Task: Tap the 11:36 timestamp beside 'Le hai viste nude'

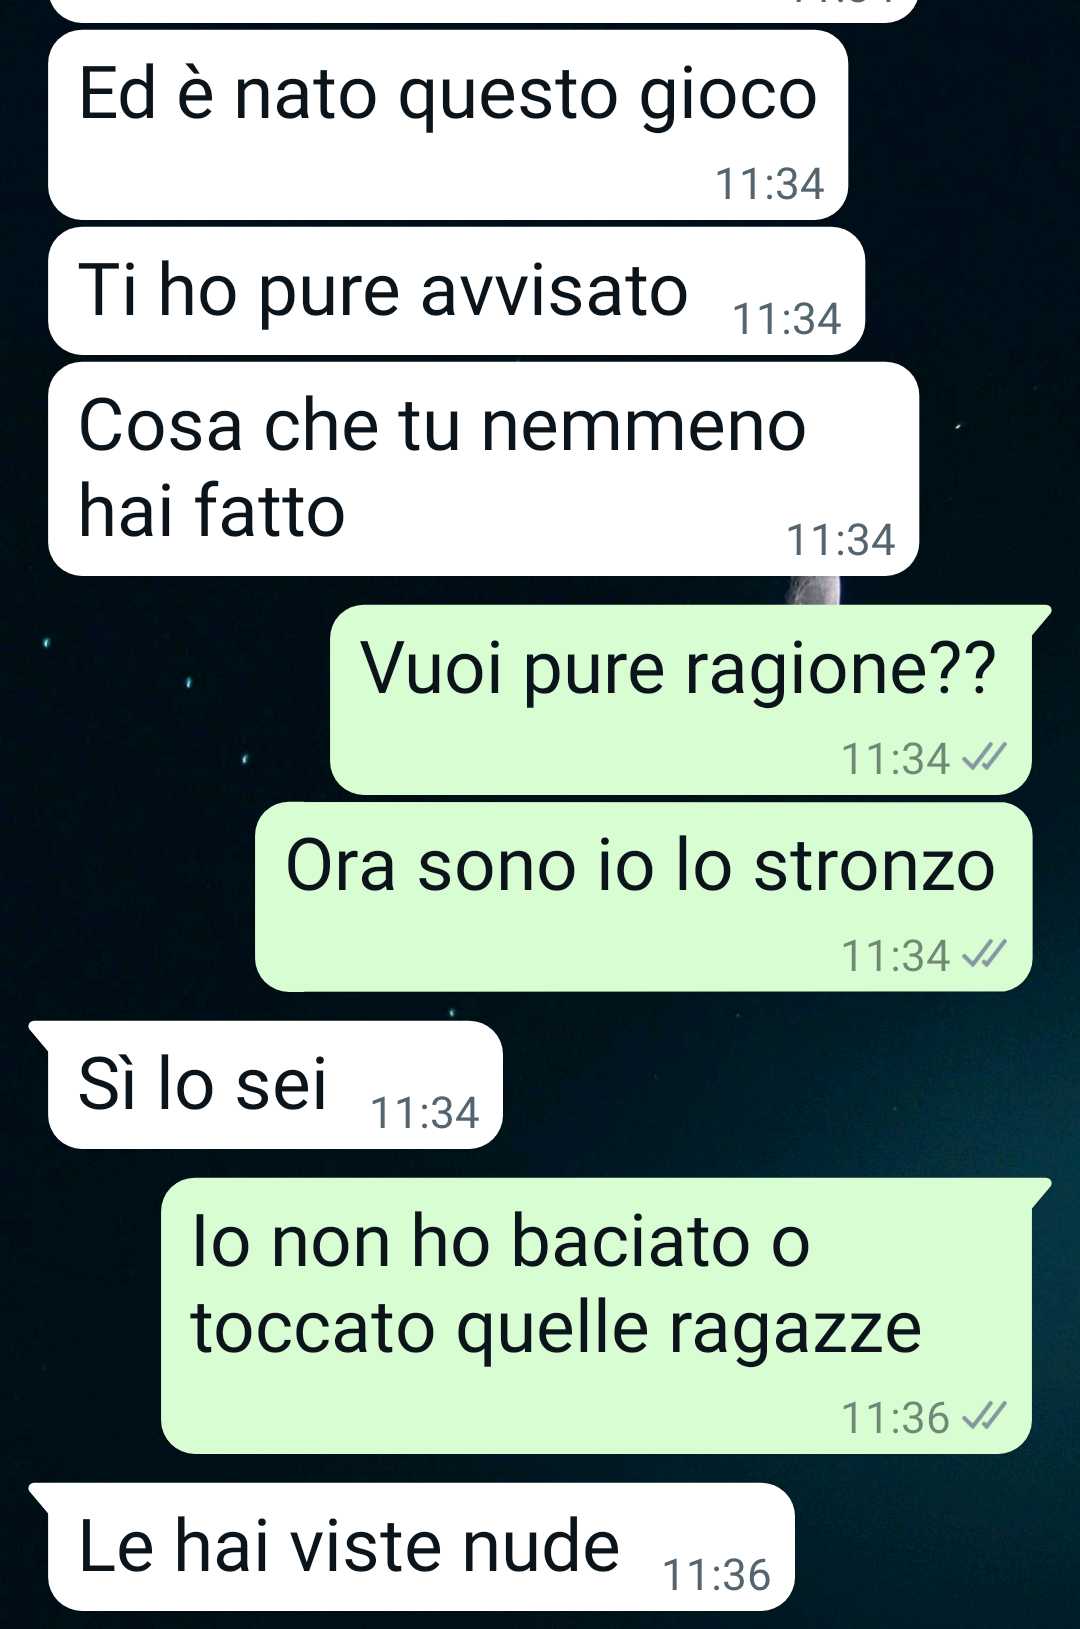Action: point(717,1575)
